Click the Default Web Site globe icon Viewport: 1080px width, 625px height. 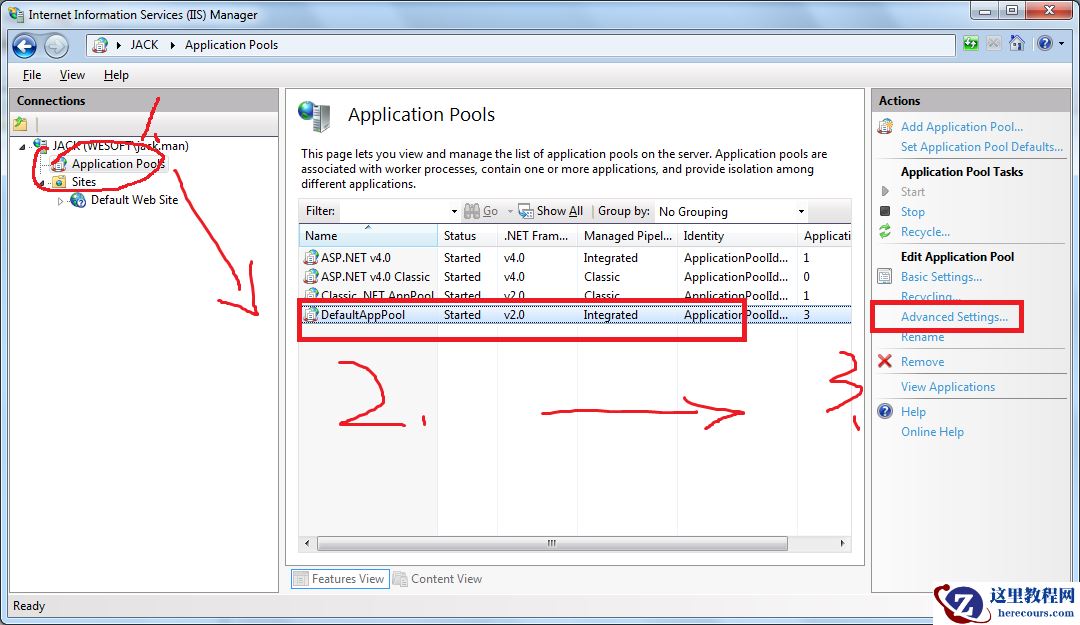click(x=79, y=200)
